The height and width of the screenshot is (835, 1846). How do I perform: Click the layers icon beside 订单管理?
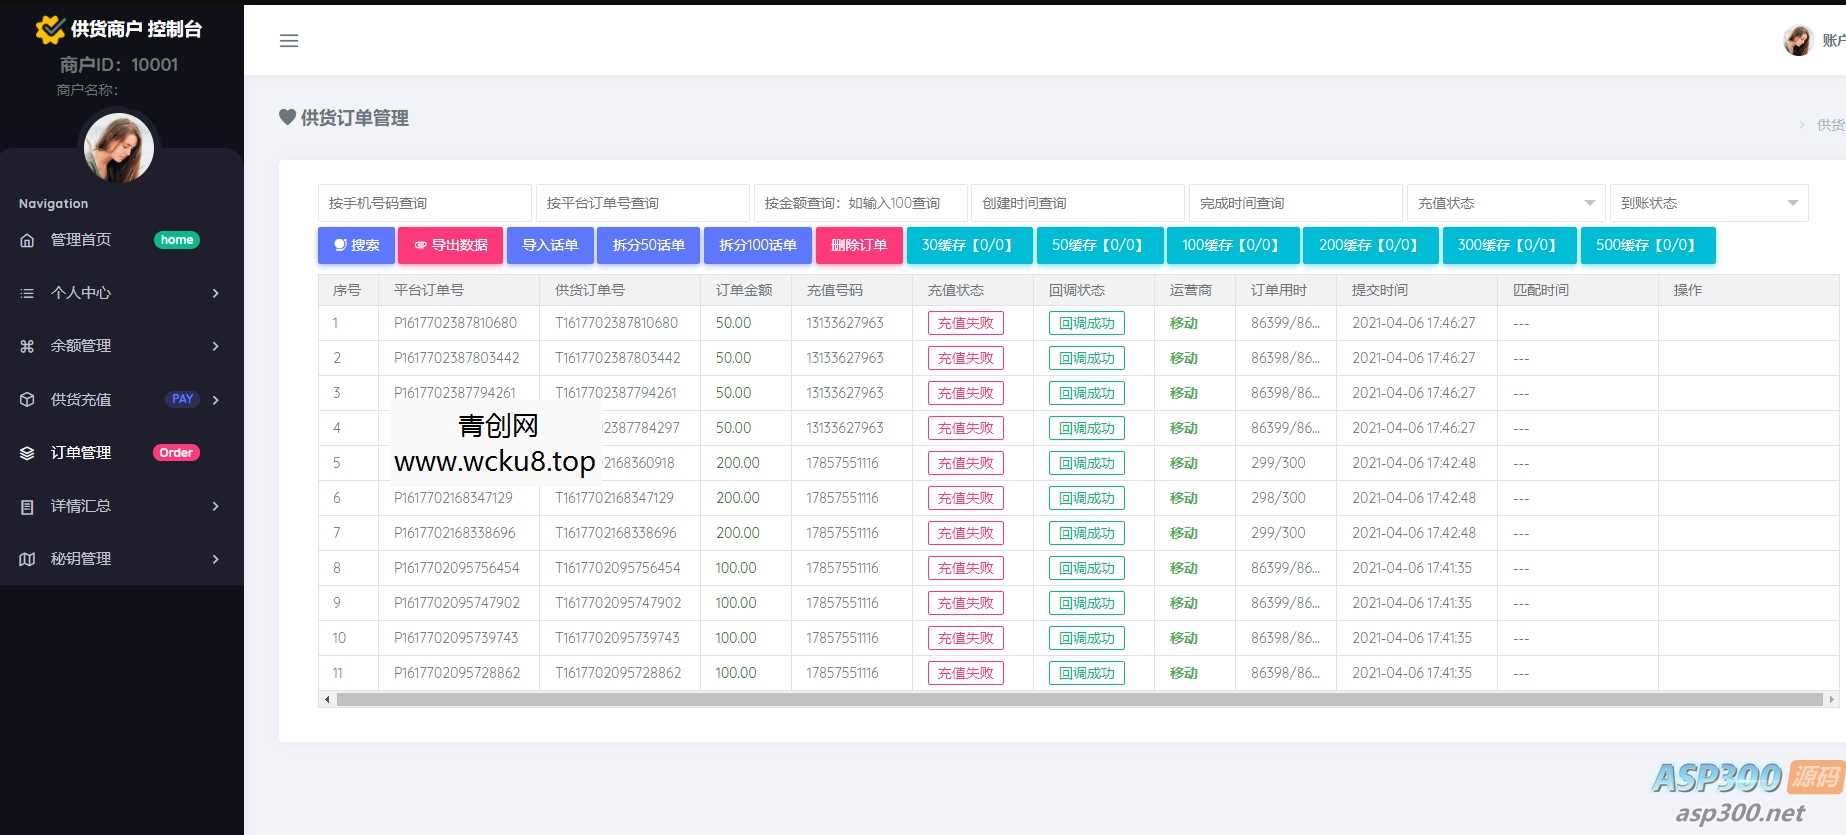(x=27, y=453)
